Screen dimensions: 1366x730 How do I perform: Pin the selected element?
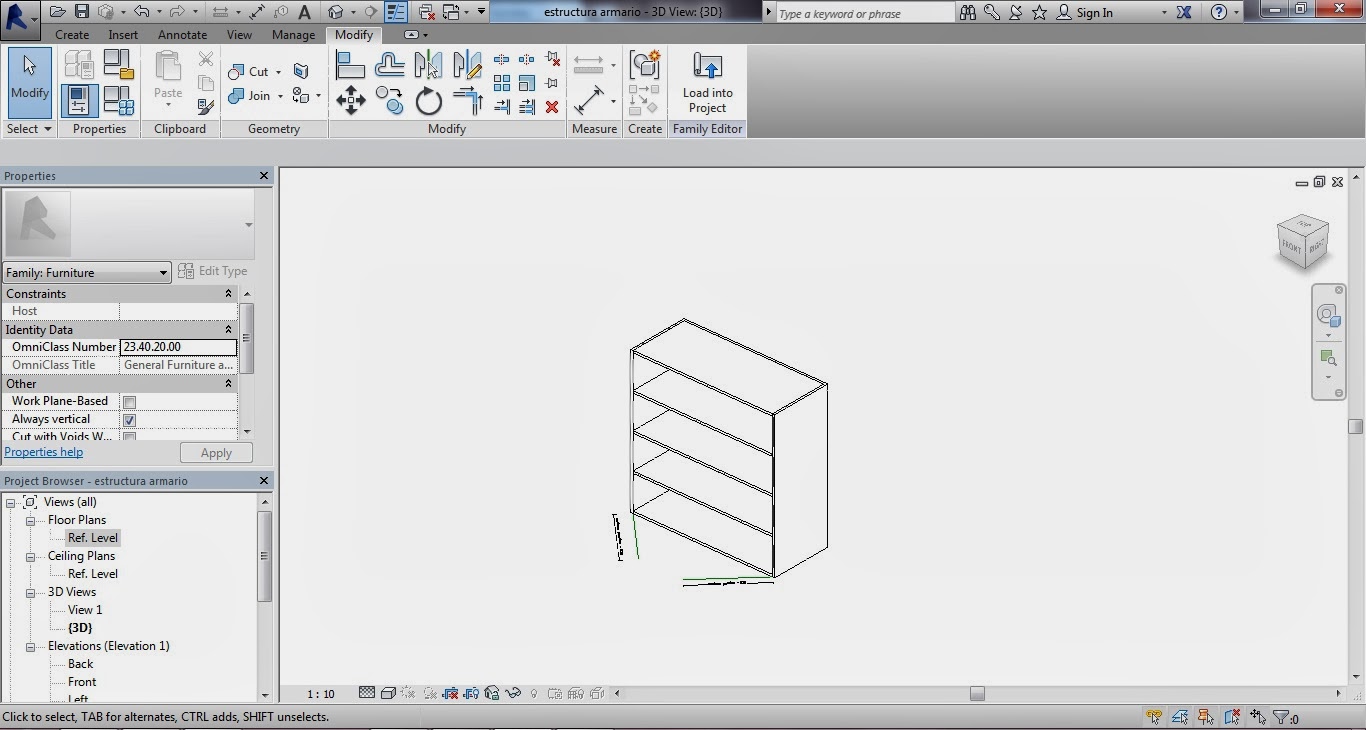click(x=550, y=82)
